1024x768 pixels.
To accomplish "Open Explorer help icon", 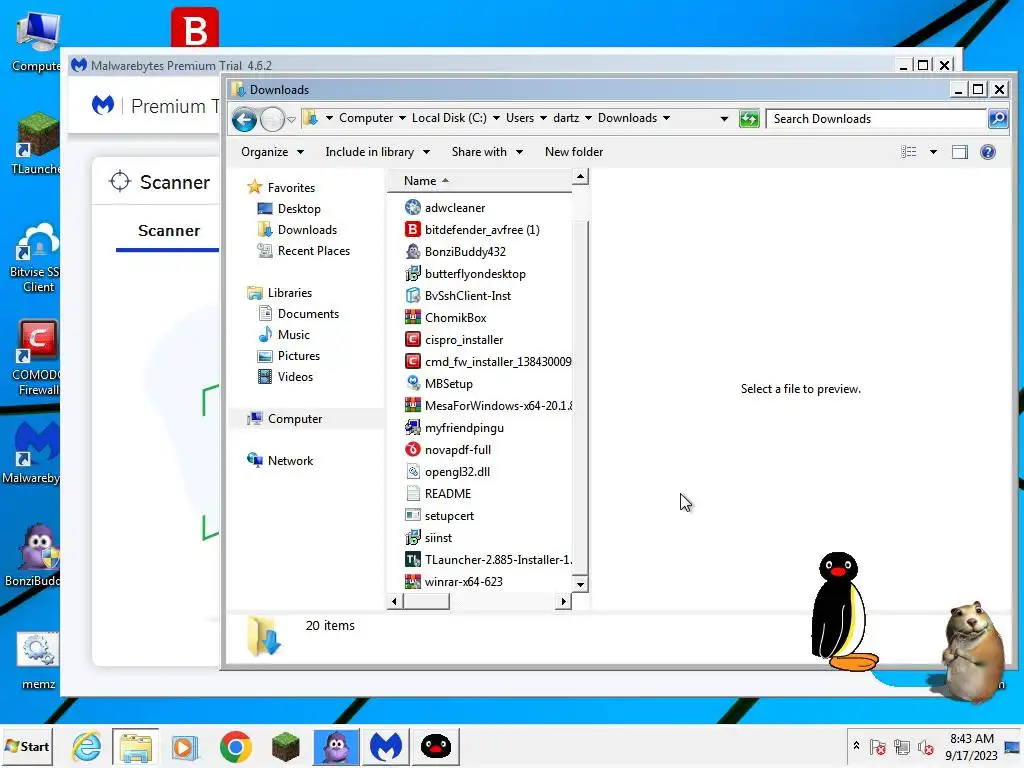I will [987, 152].
